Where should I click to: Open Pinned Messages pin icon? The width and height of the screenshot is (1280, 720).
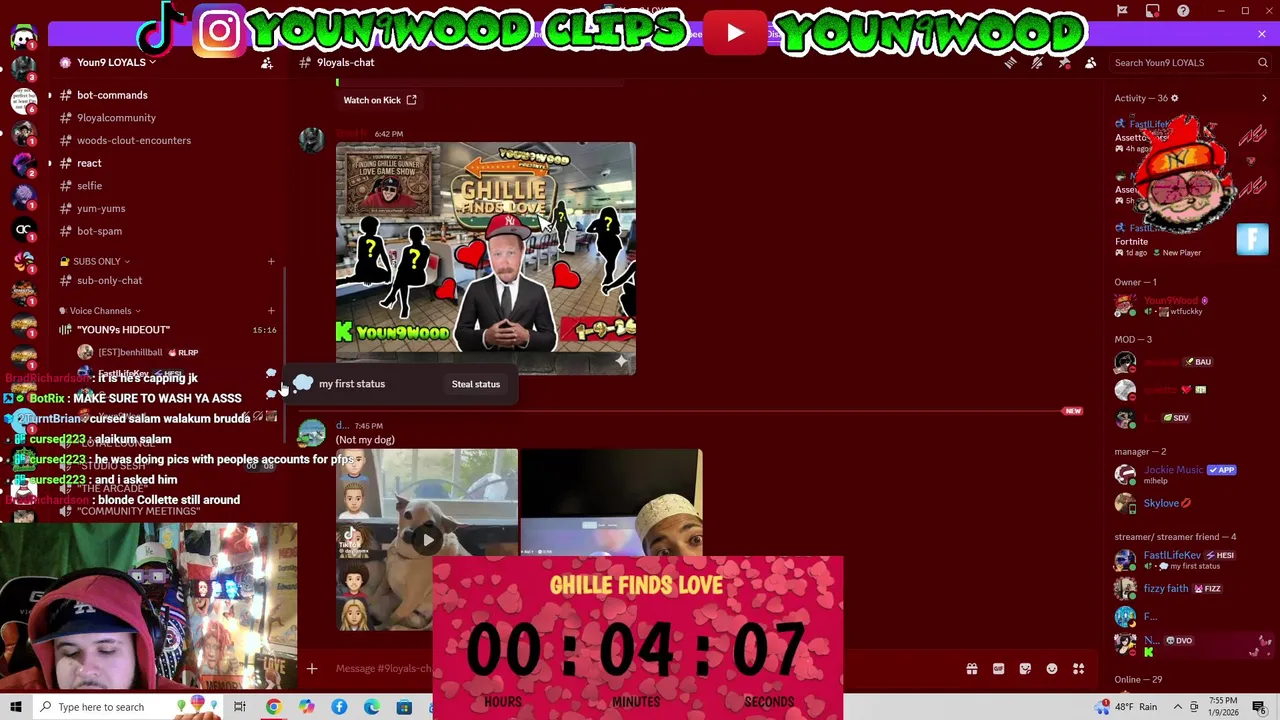pos(1064,62)
